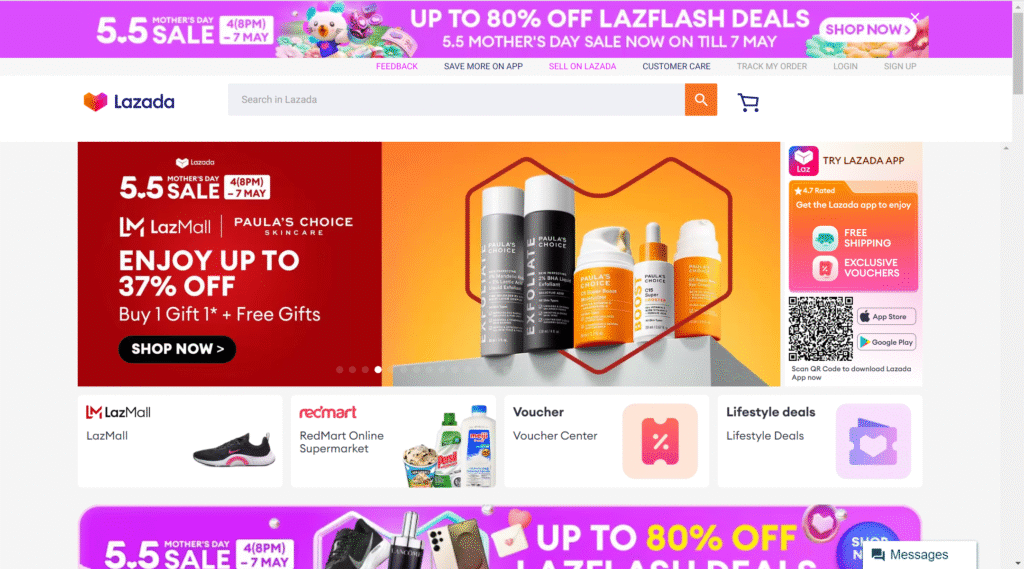1024x569 pixels.
Task: Click the orange search magnifier icon
Action: tap(701, 99)
